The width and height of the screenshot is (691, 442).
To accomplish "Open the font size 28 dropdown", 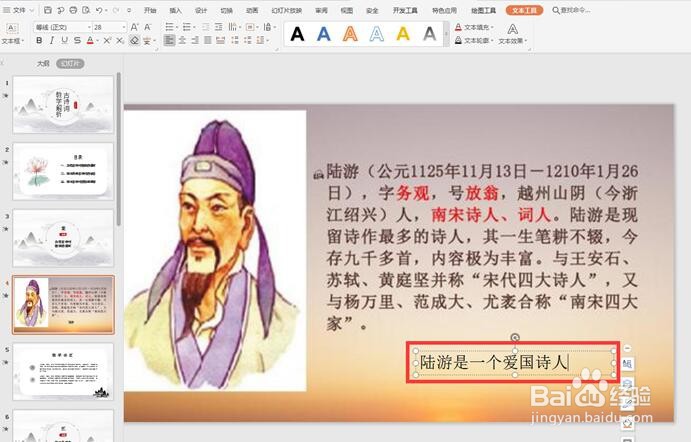I will (124, 27).
